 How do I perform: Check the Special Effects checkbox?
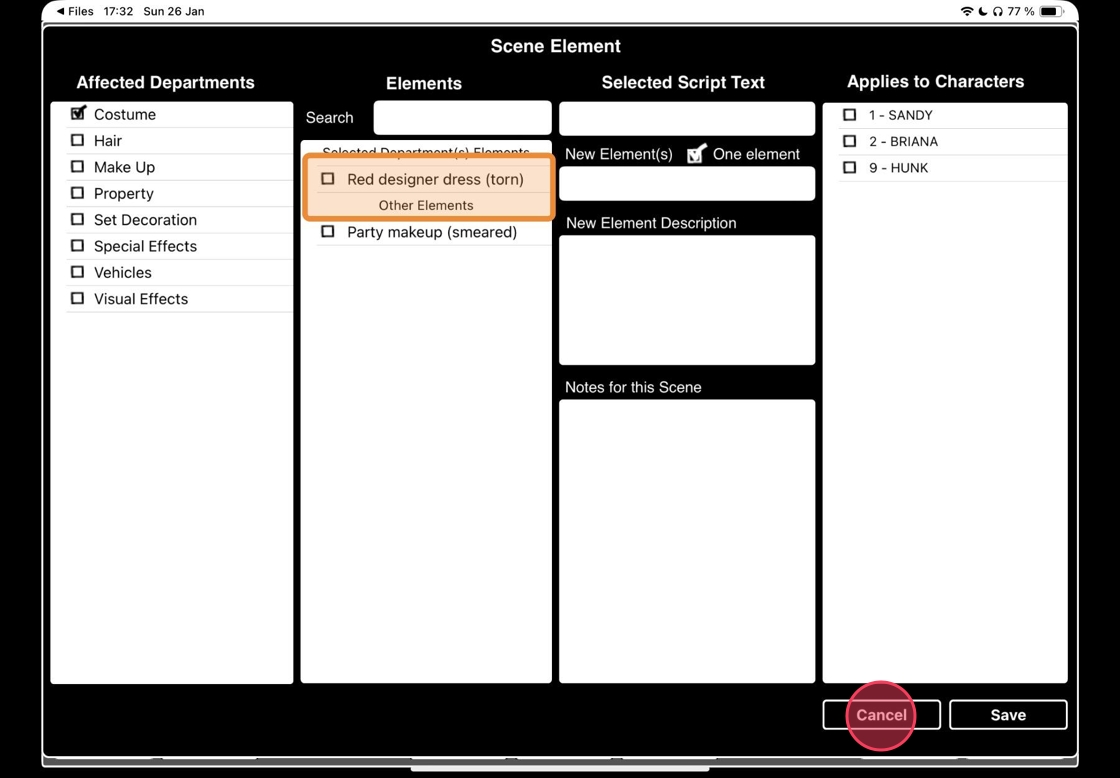click(x=77, y=246)
